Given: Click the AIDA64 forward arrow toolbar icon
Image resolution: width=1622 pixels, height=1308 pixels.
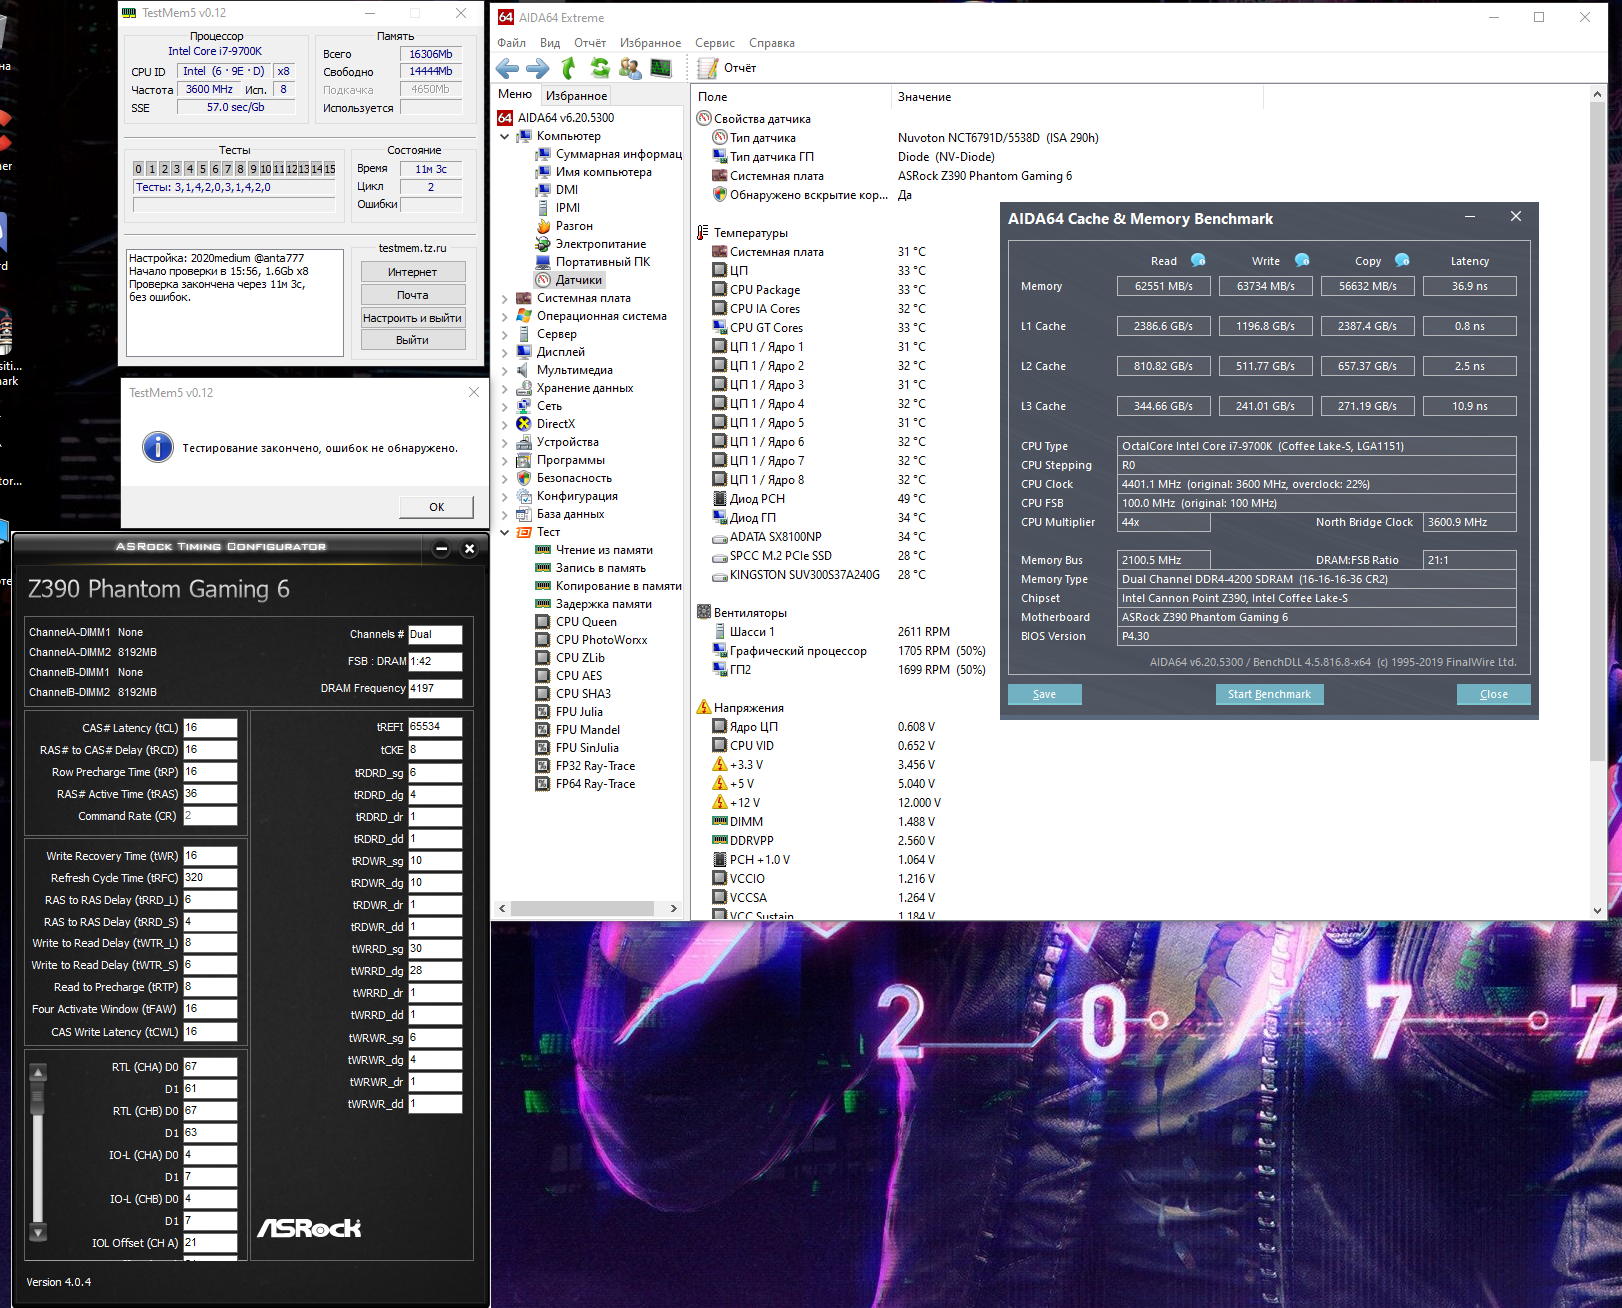Looking at the screenshot, I should pos(538,68).
